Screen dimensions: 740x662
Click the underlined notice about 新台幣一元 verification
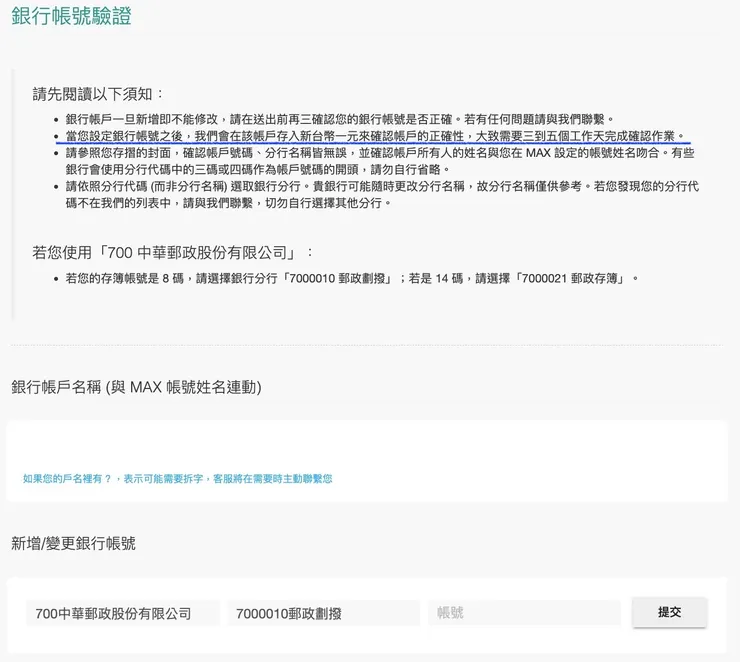(375, 136)
